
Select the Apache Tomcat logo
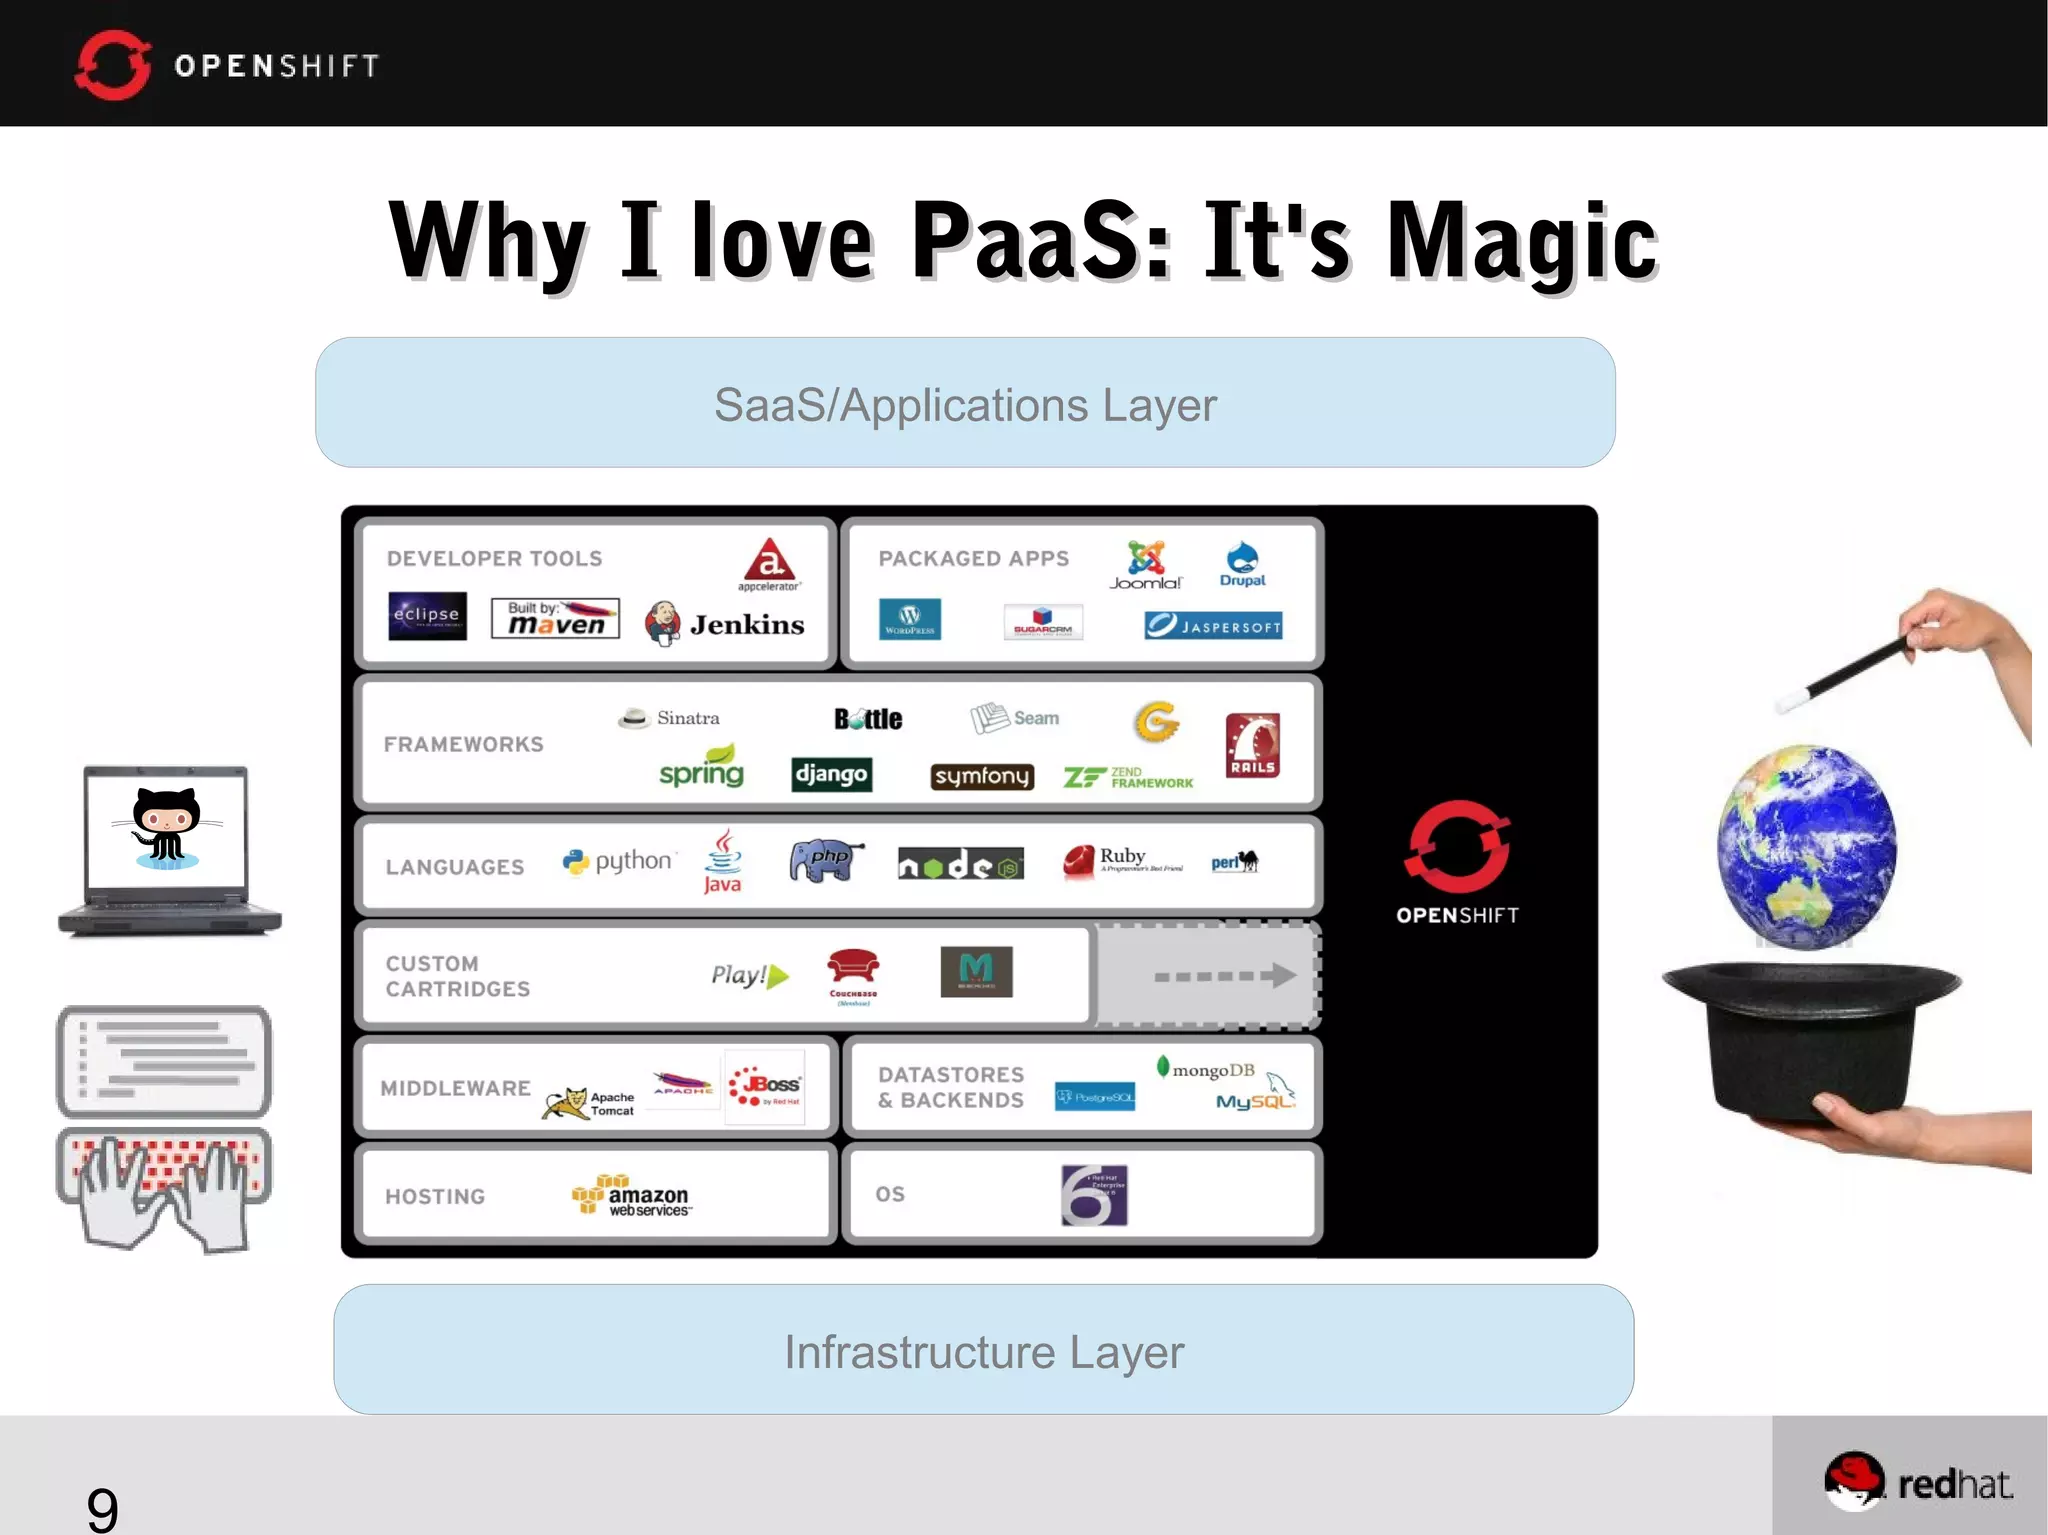pyautogui.click(x=588, y=1103)
